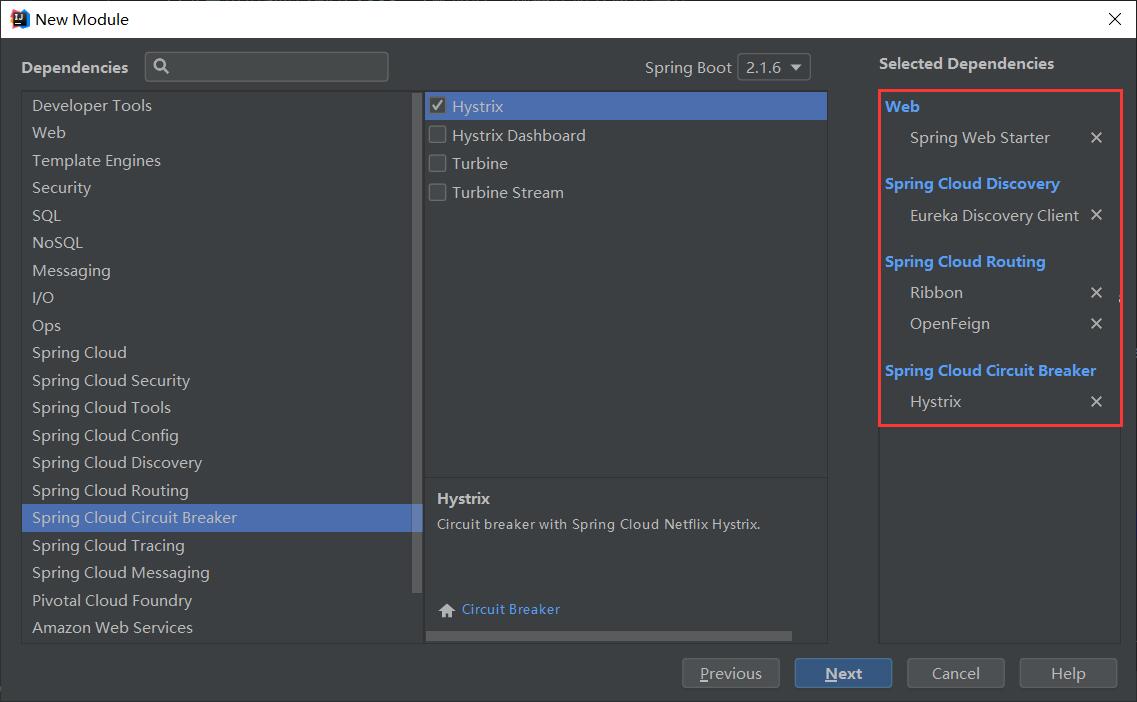The width and height of the screenshot is (1137, 702).
Task: Click the Next button
Action: tap(843, 674)
